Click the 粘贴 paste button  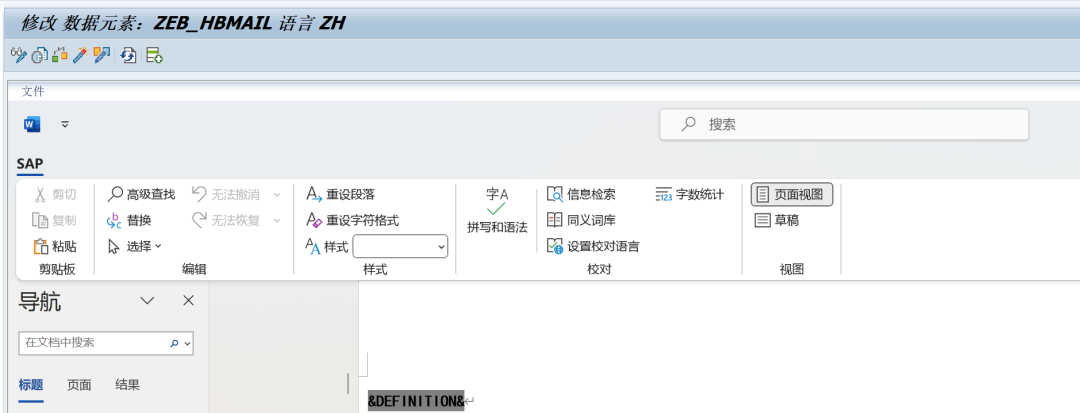point(55,246)
